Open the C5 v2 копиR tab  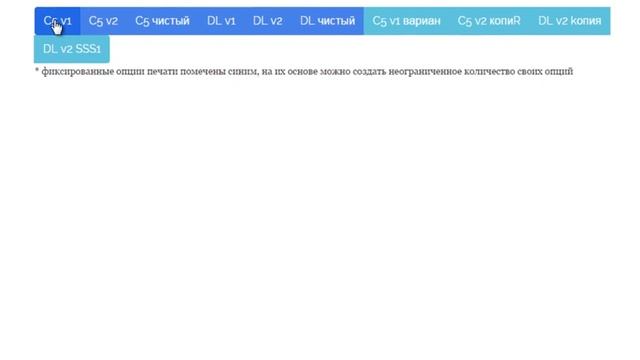489,21
